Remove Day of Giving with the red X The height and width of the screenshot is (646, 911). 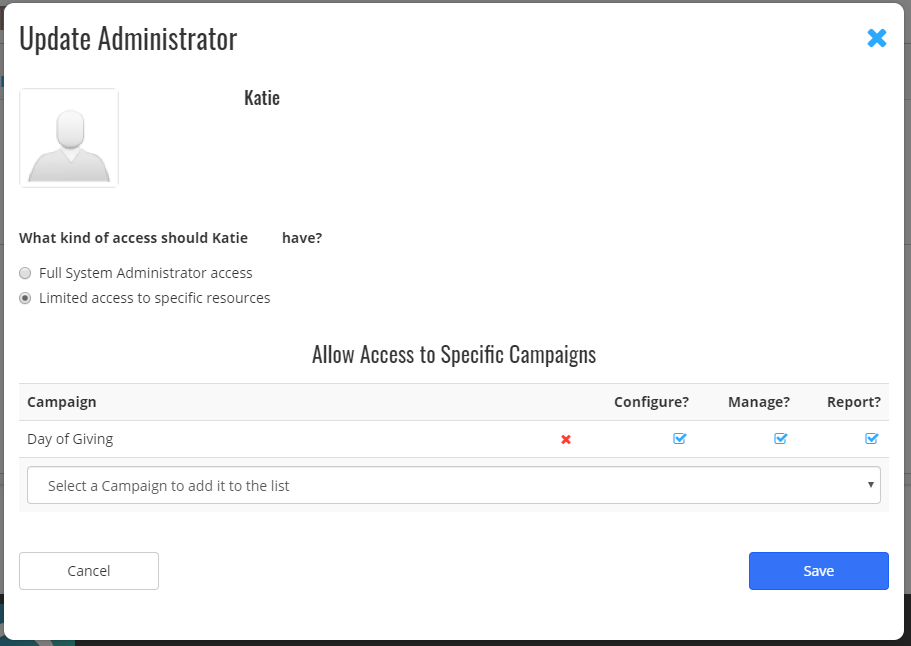[565, 438]
